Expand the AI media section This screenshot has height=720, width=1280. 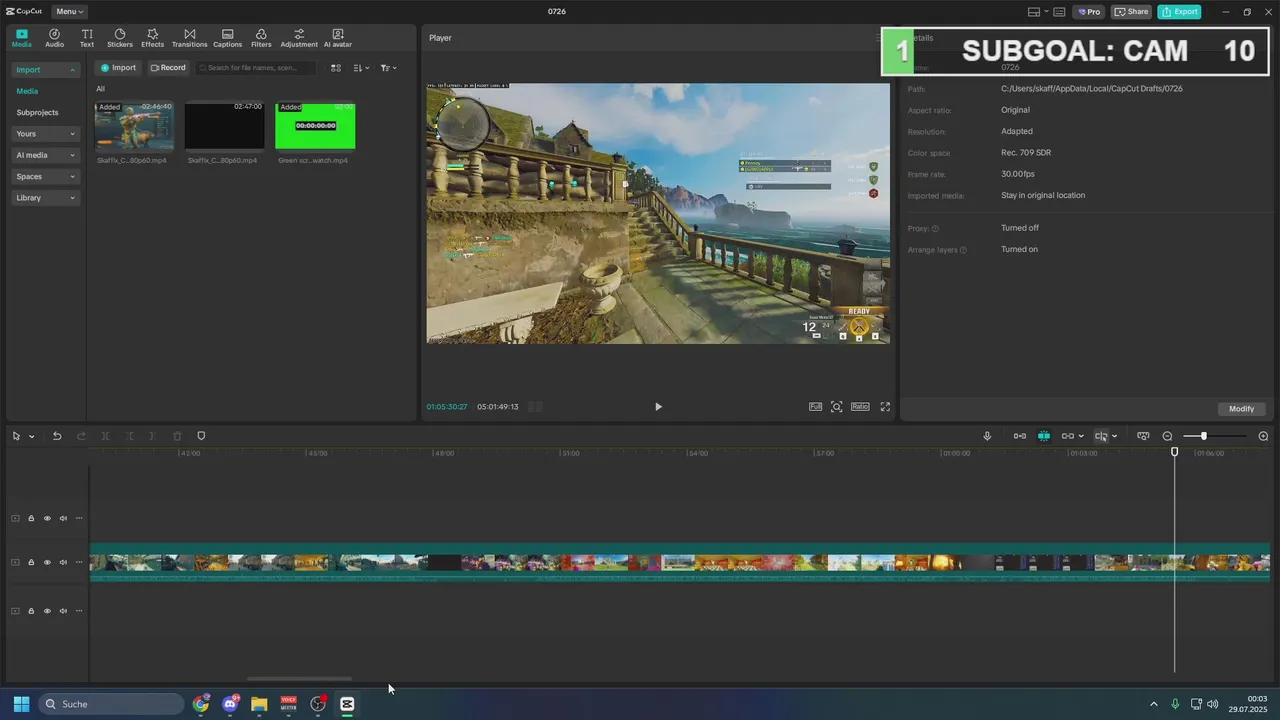coord(46,155)
